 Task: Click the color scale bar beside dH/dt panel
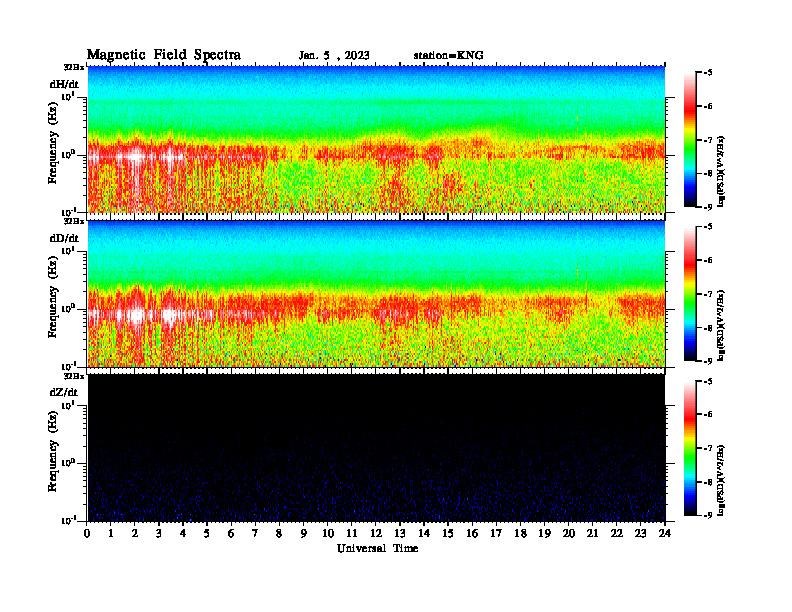point(689,139)
